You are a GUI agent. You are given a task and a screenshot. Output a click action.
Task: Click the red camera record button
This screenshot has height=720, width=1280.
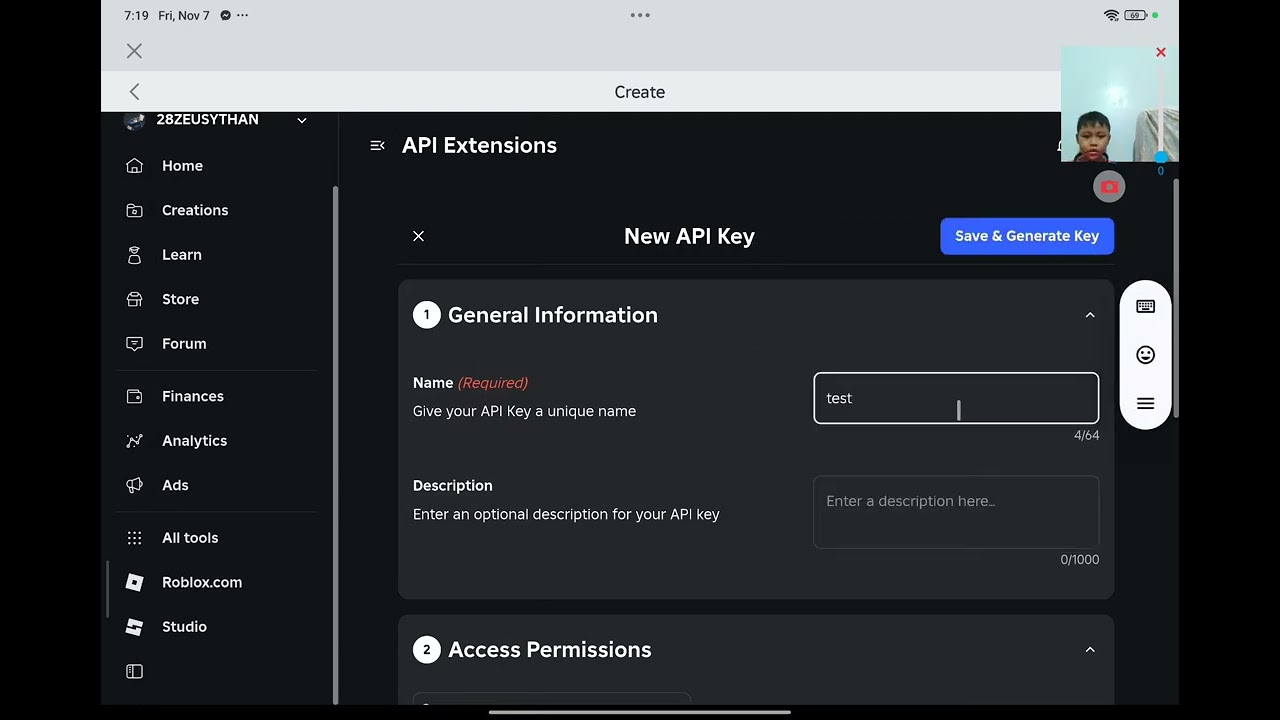pos(1109,187)
